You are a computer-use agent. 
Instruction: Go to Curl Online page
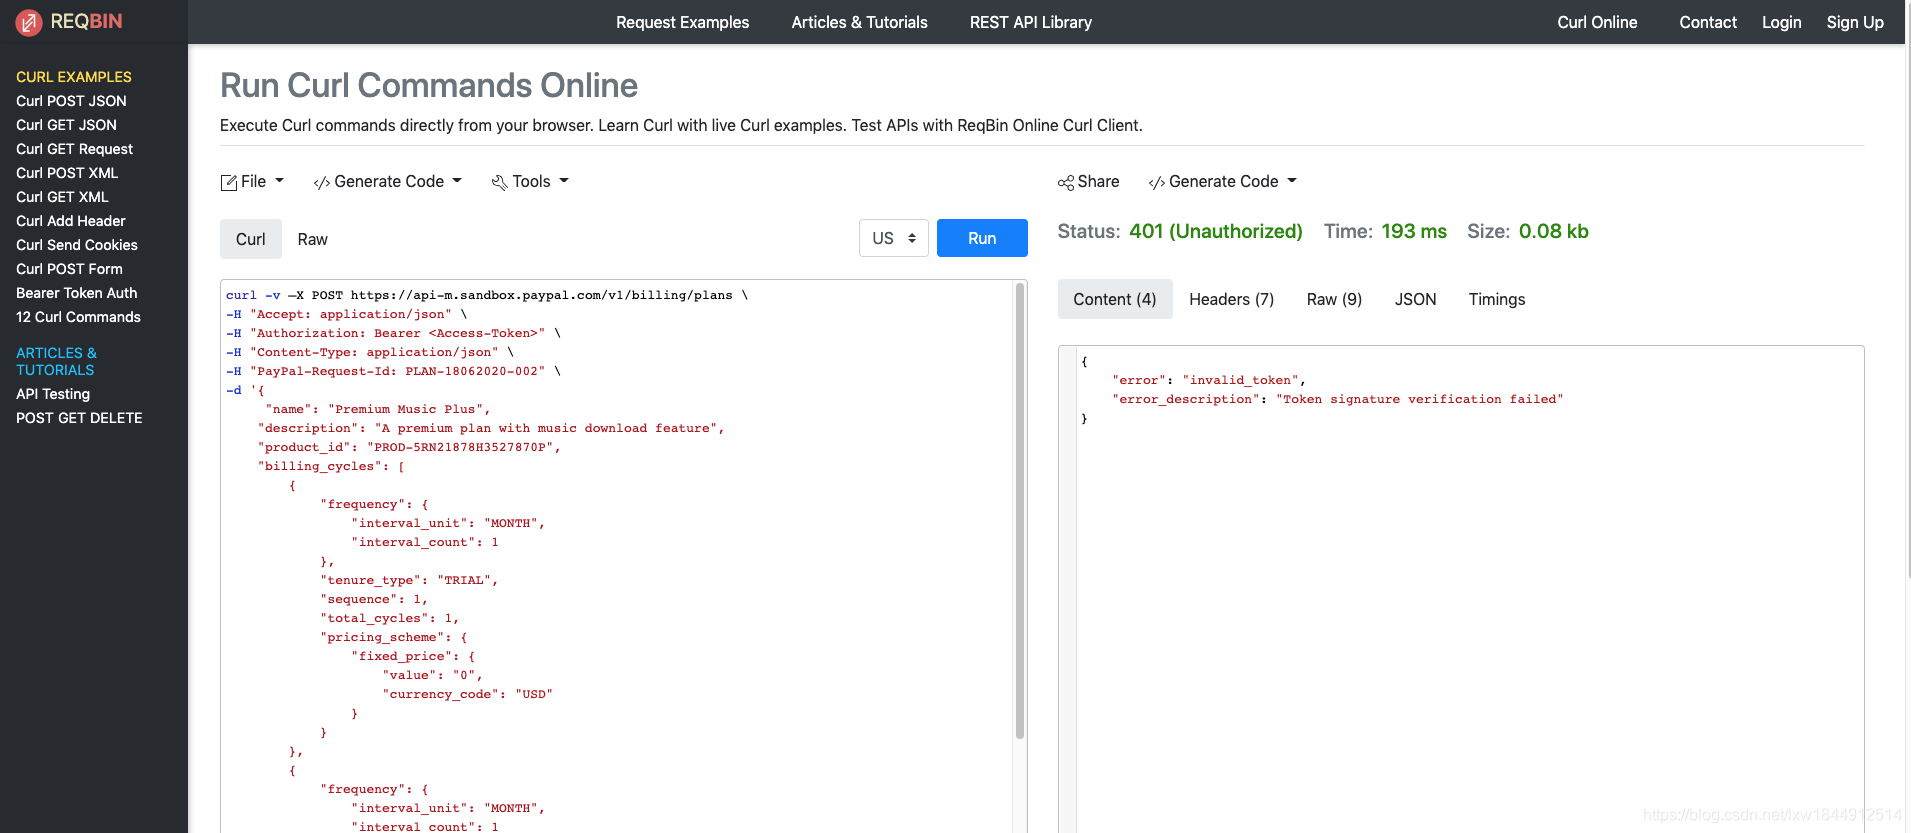point(1597,22)
